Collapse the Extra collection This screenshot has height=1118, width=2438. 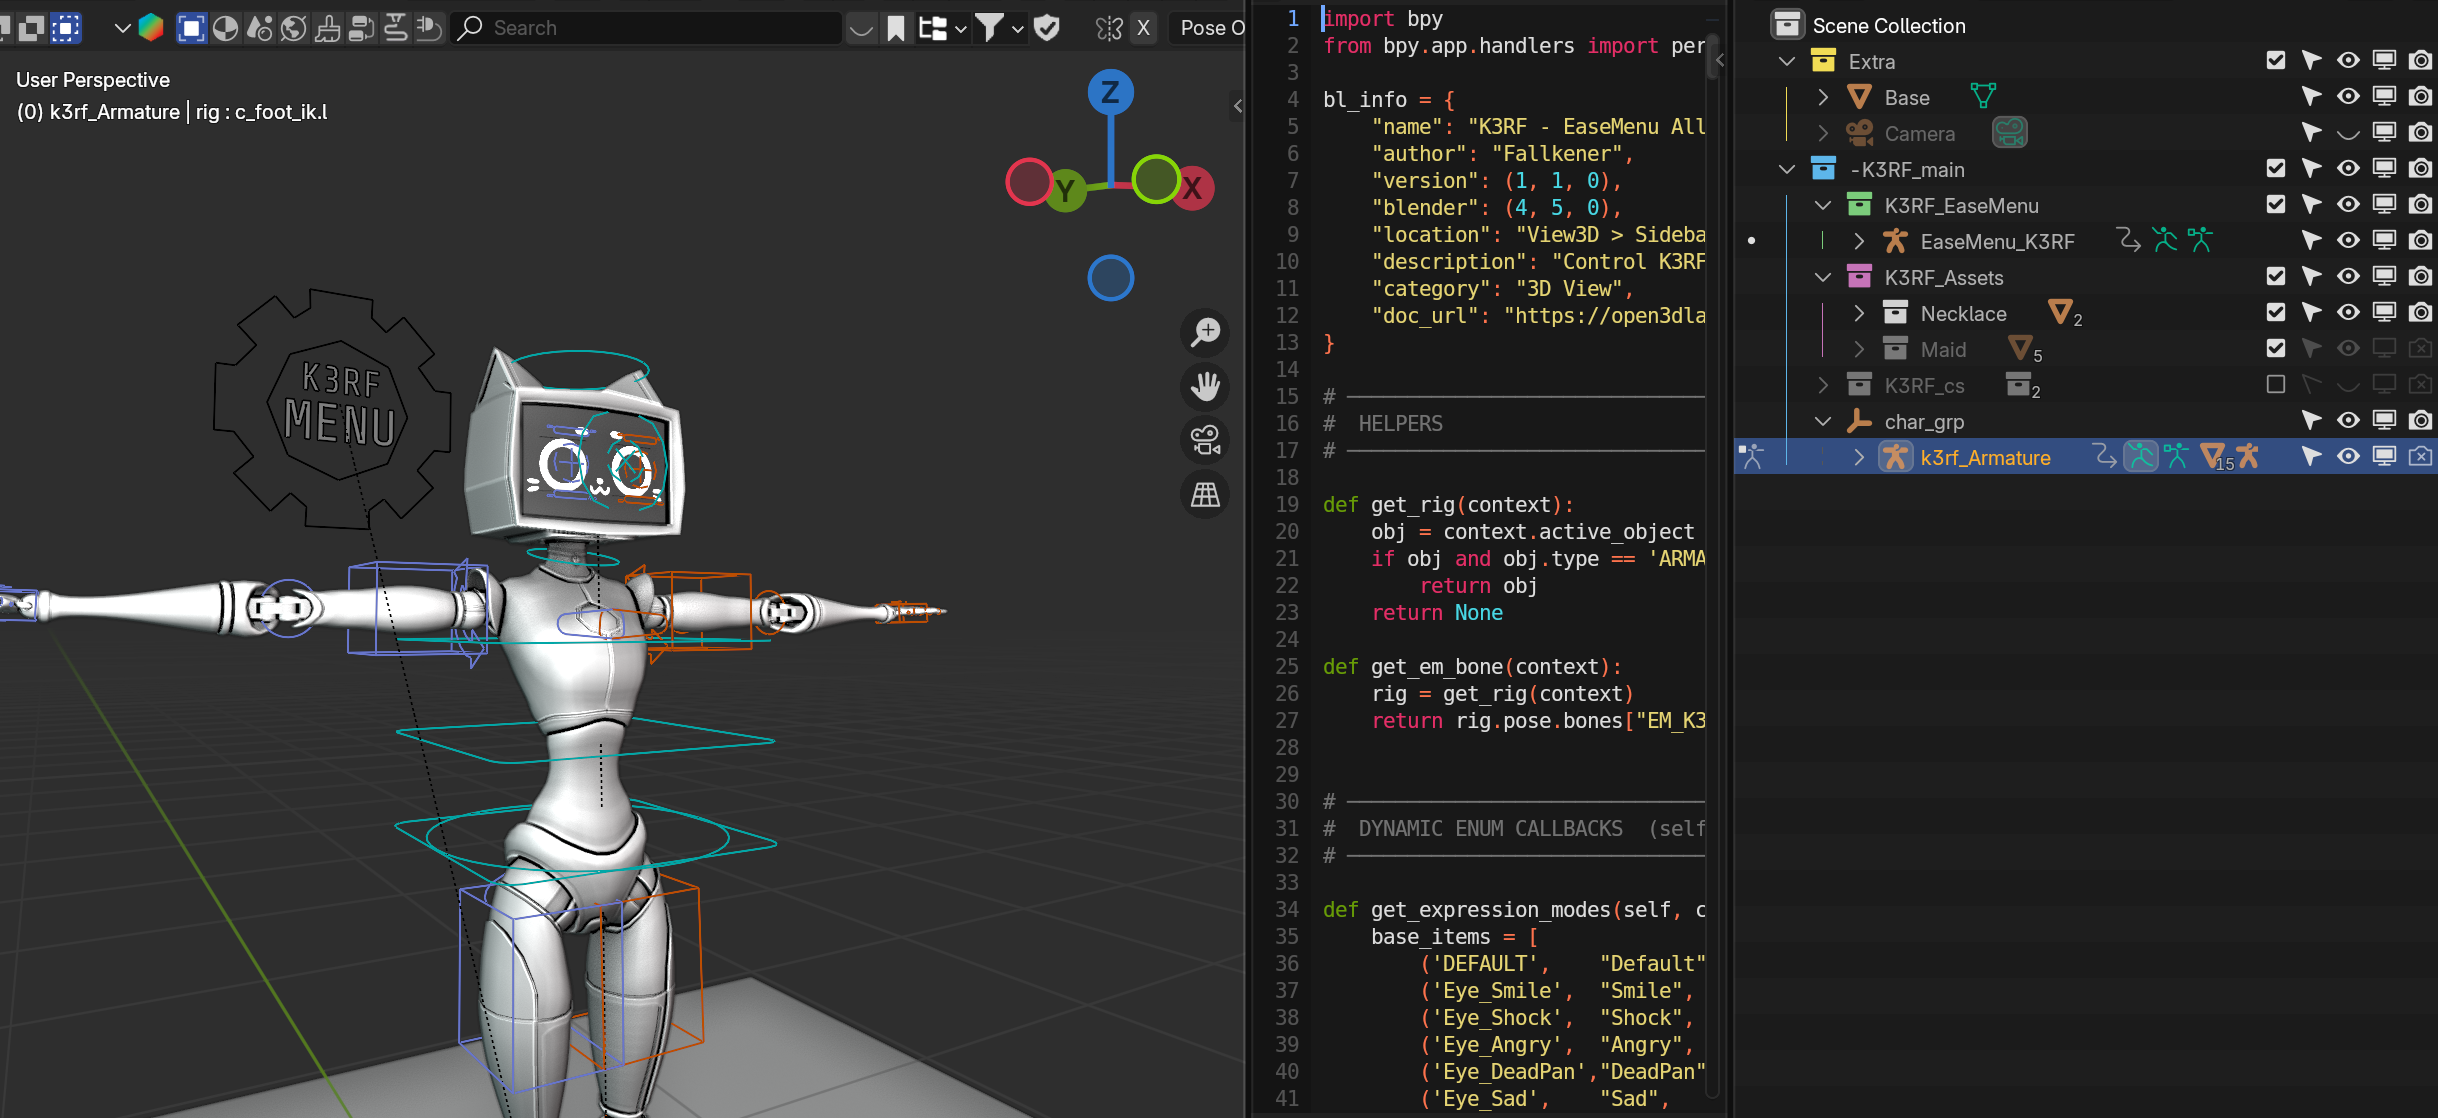tap(1787, 61)
